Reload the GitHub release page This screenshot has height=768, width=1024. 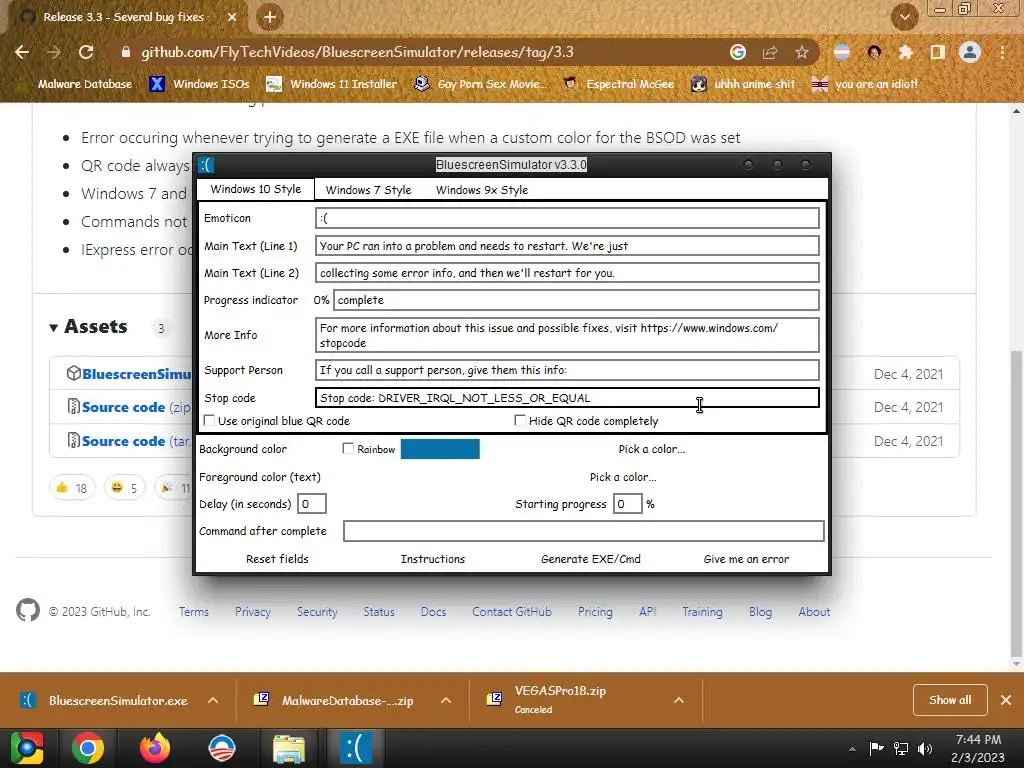pos(86,52)
